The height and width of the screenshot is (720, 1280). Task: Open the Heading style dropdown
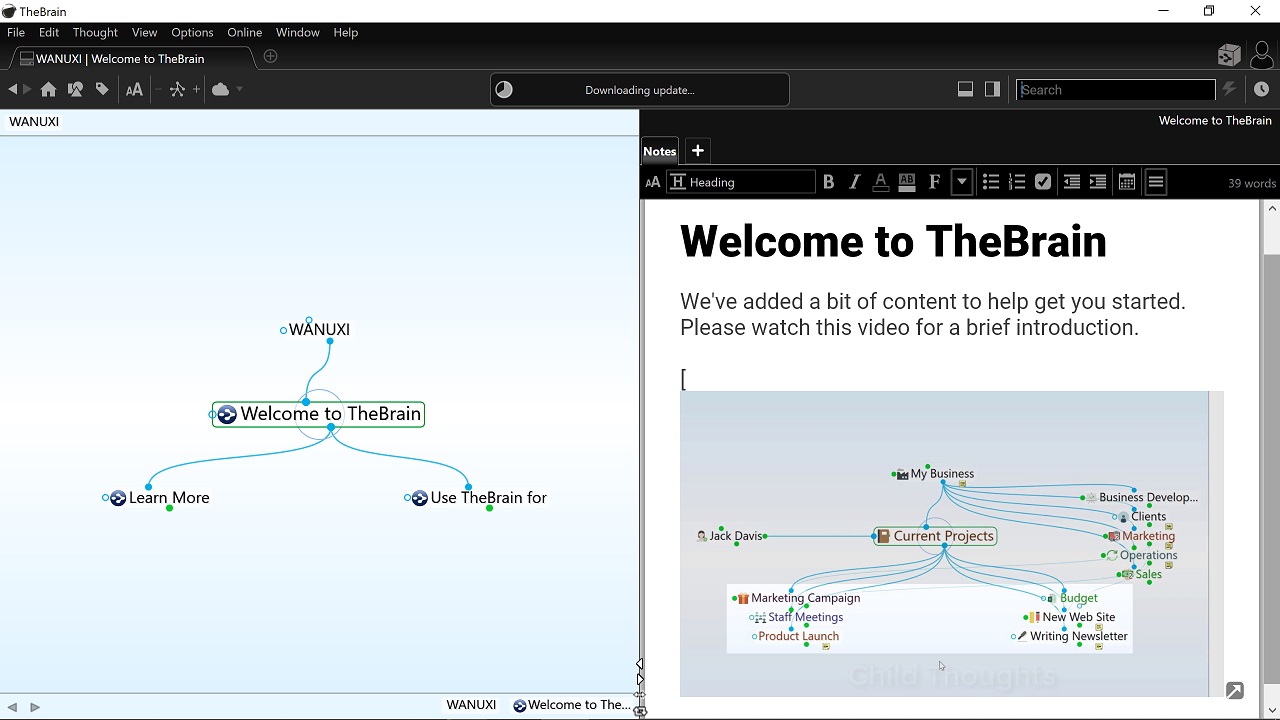(741, 182)
